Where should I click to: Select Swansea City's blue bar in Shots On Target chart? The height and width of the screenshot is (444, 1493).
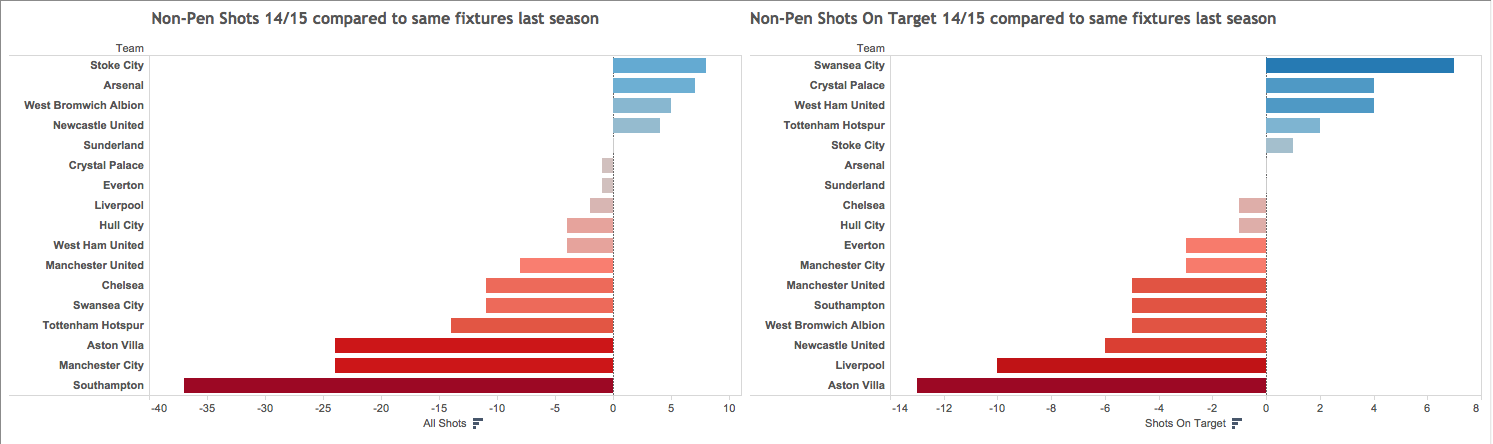click(1359, 65)
